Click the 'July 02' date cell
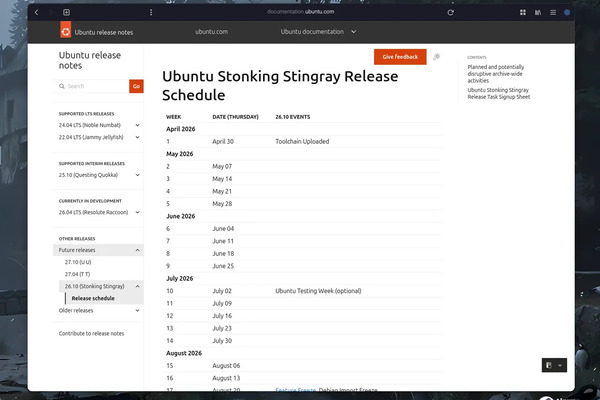The image size is (600, 400). pyautogui.click(x=222, y=291)
